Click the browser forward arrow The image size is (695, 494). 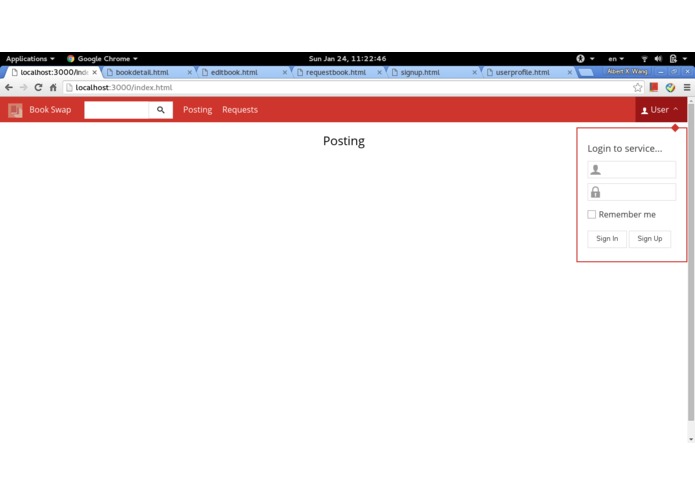(x=23, y=87)
